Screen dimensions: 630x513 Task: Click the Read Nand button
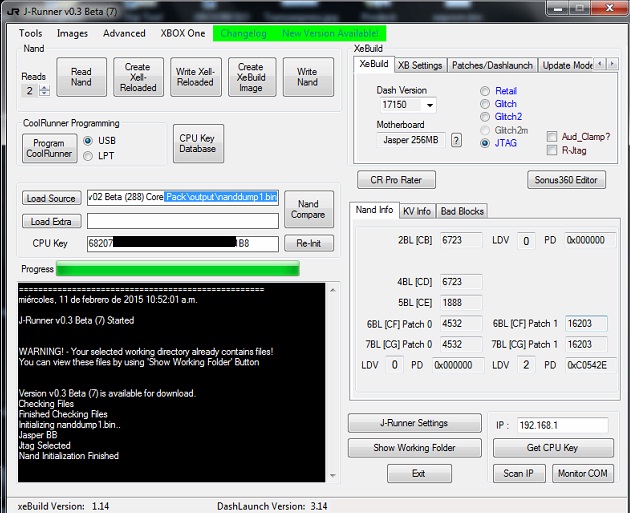82,77
